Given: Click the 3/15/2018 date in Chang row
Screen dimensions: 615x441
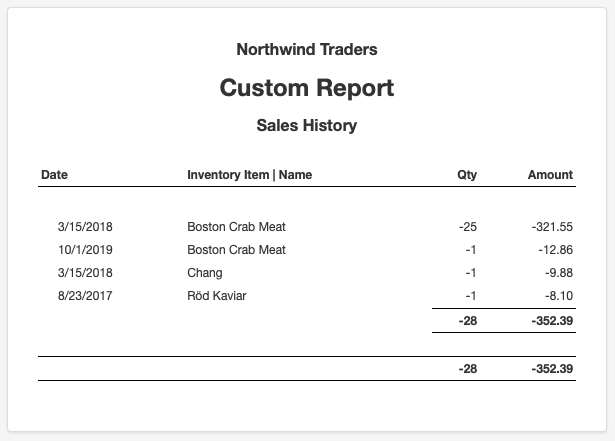Looking at the screenshot, I should point(85,273).
